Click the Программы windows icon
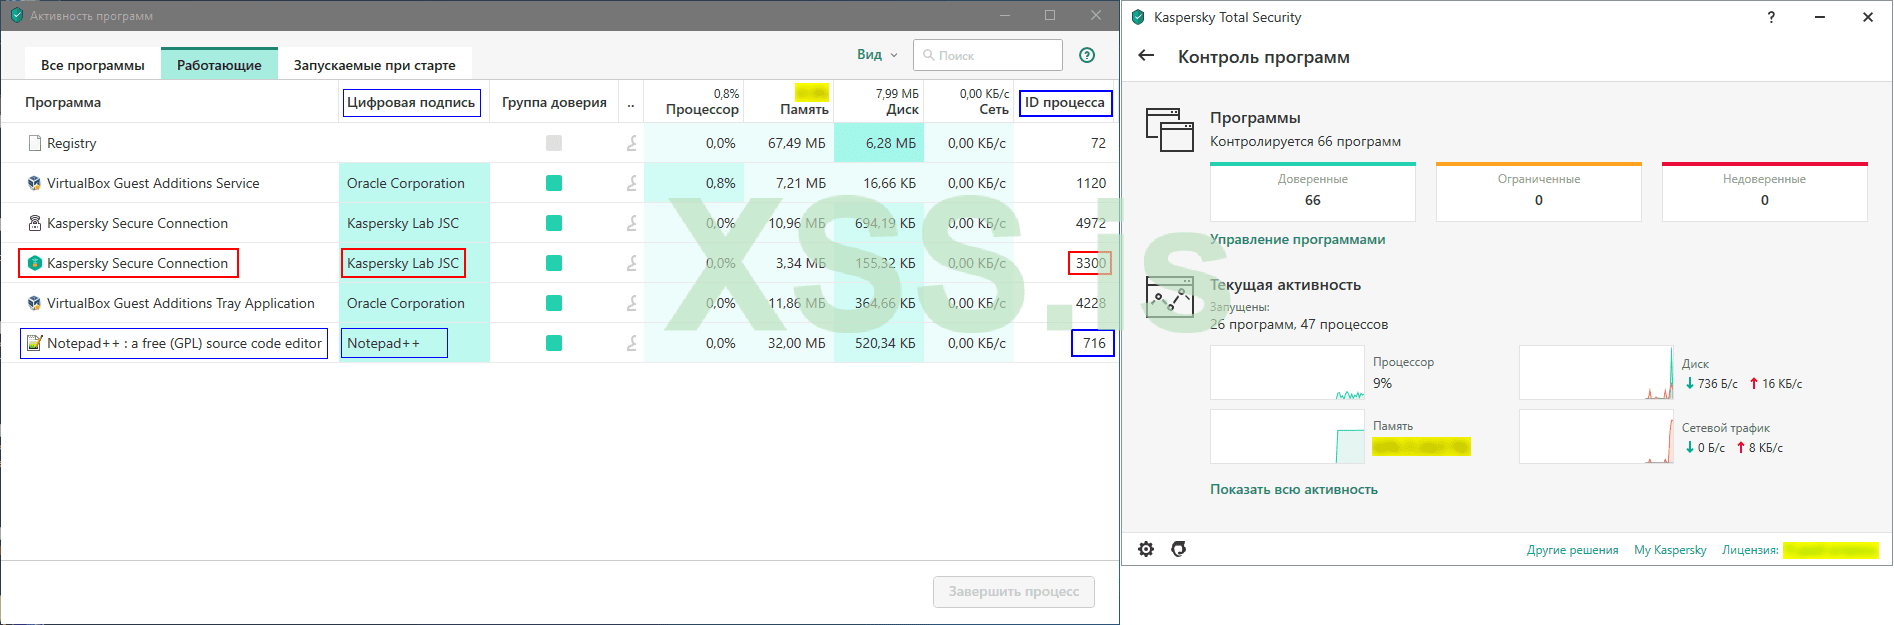1894x625 pixels. [x=1170, y=130]
